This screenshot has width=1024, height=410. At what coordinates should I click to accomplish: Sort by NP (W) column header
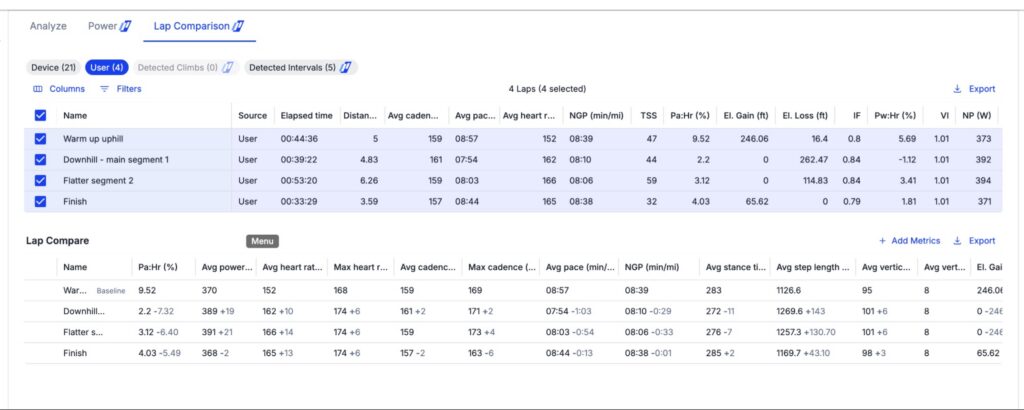(x=976, y=116)
